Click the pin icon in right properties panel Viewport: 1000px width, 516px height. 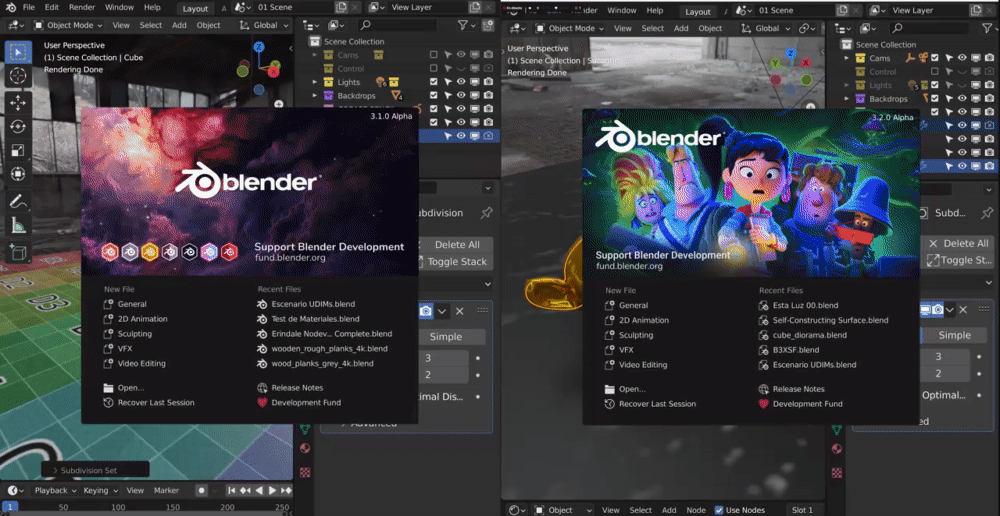(987, 212)
